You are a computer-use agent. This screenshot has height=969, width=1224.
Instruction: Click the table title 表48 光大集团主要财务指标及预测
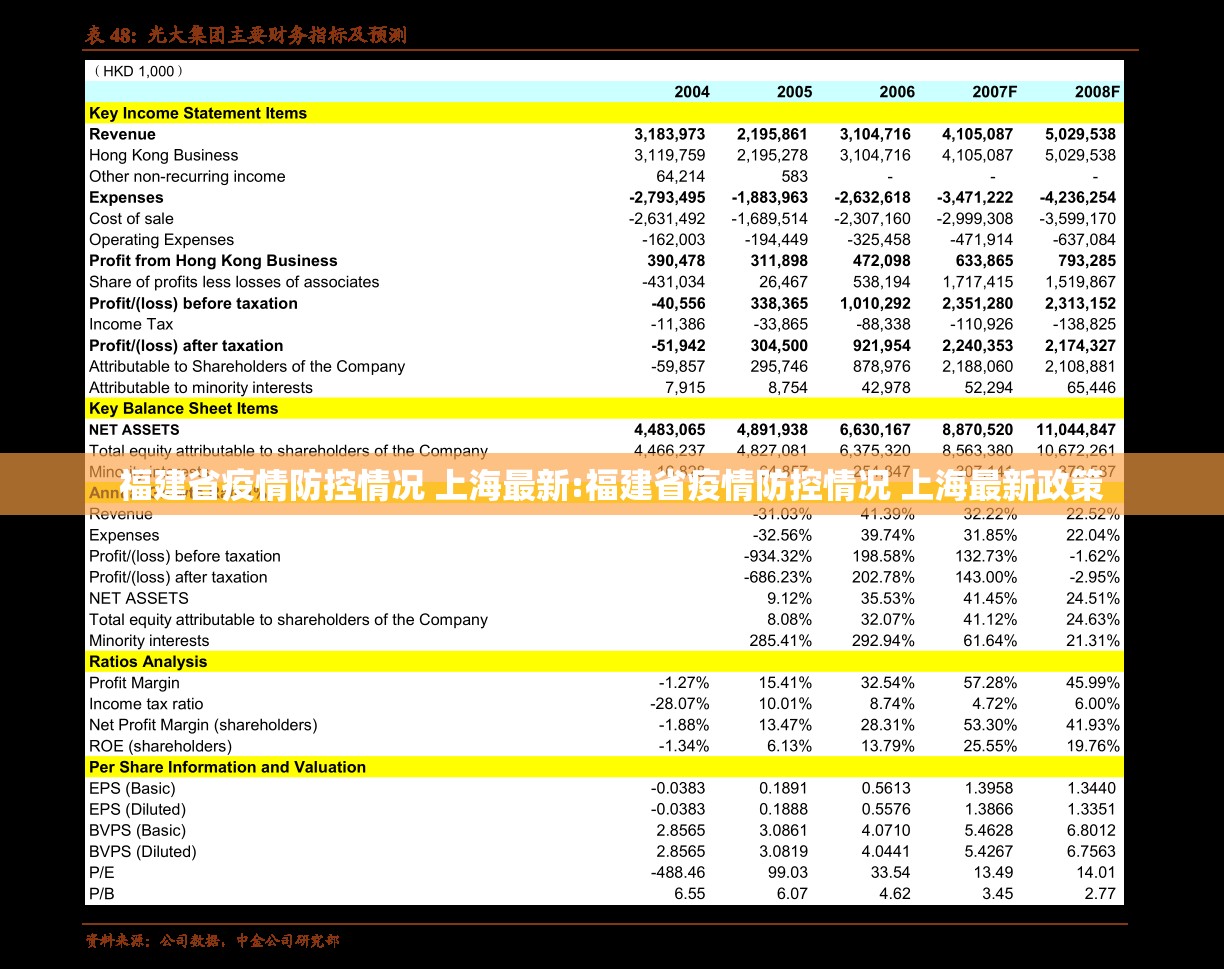pyautogui.click(x=246, y=36)
